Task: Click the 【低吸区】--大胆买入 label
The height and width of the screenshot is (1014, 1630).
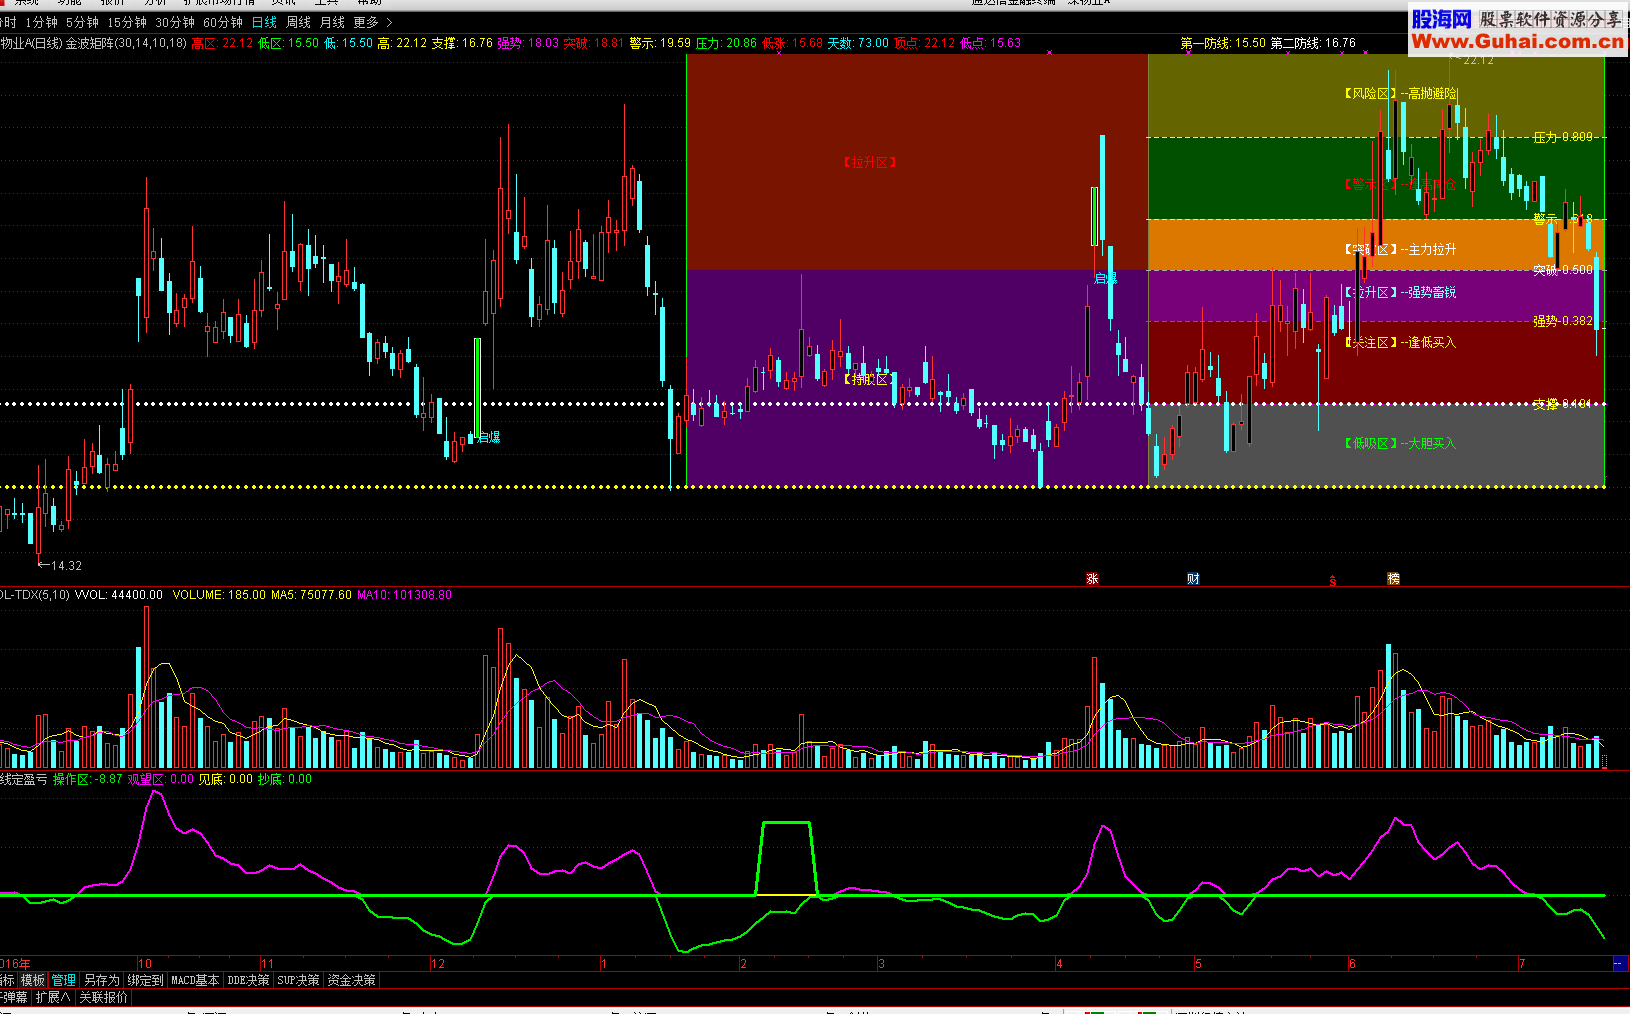Action: coord(1400,443)
